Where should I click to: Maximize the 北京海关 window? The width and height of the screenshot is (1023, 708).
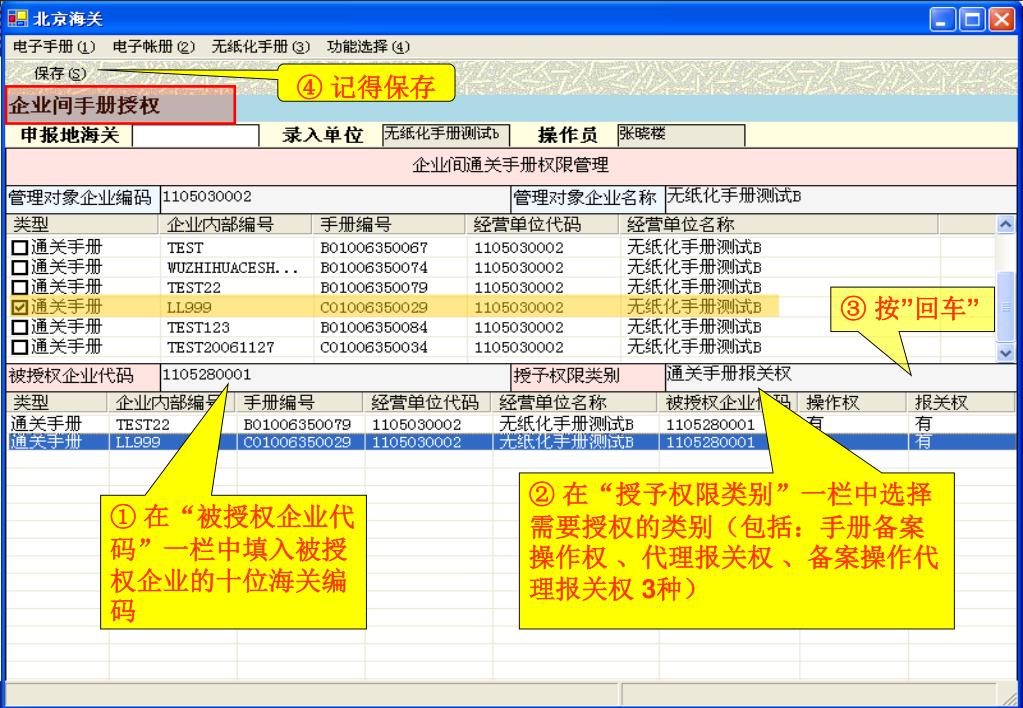pos(971,20)
